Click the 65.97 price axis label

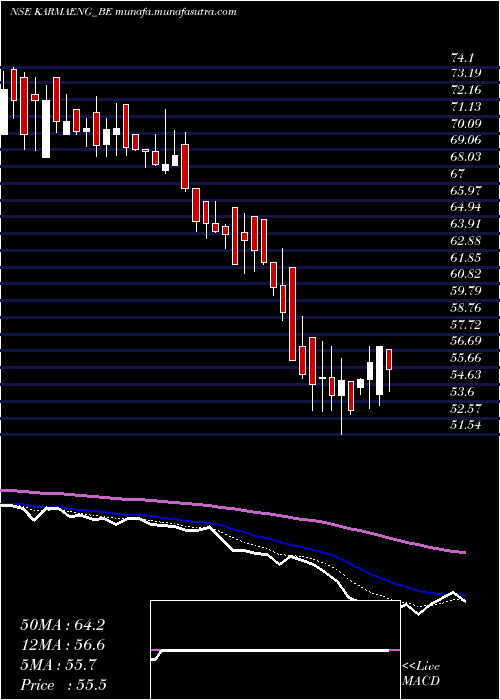pos(466,191)
